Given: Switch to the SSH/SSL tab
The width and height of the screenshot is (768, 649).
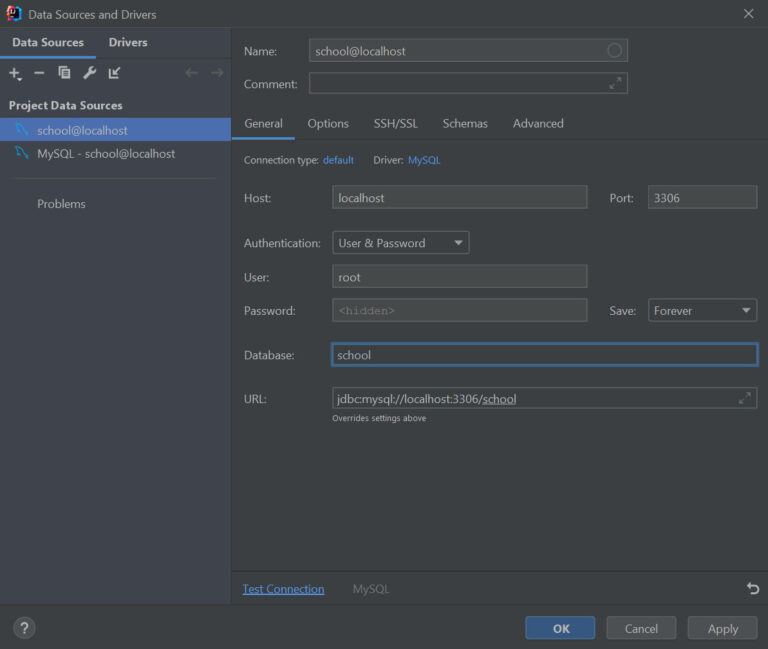Looking at the screenshot, I should pyautogui.click(x=396, y=123).
